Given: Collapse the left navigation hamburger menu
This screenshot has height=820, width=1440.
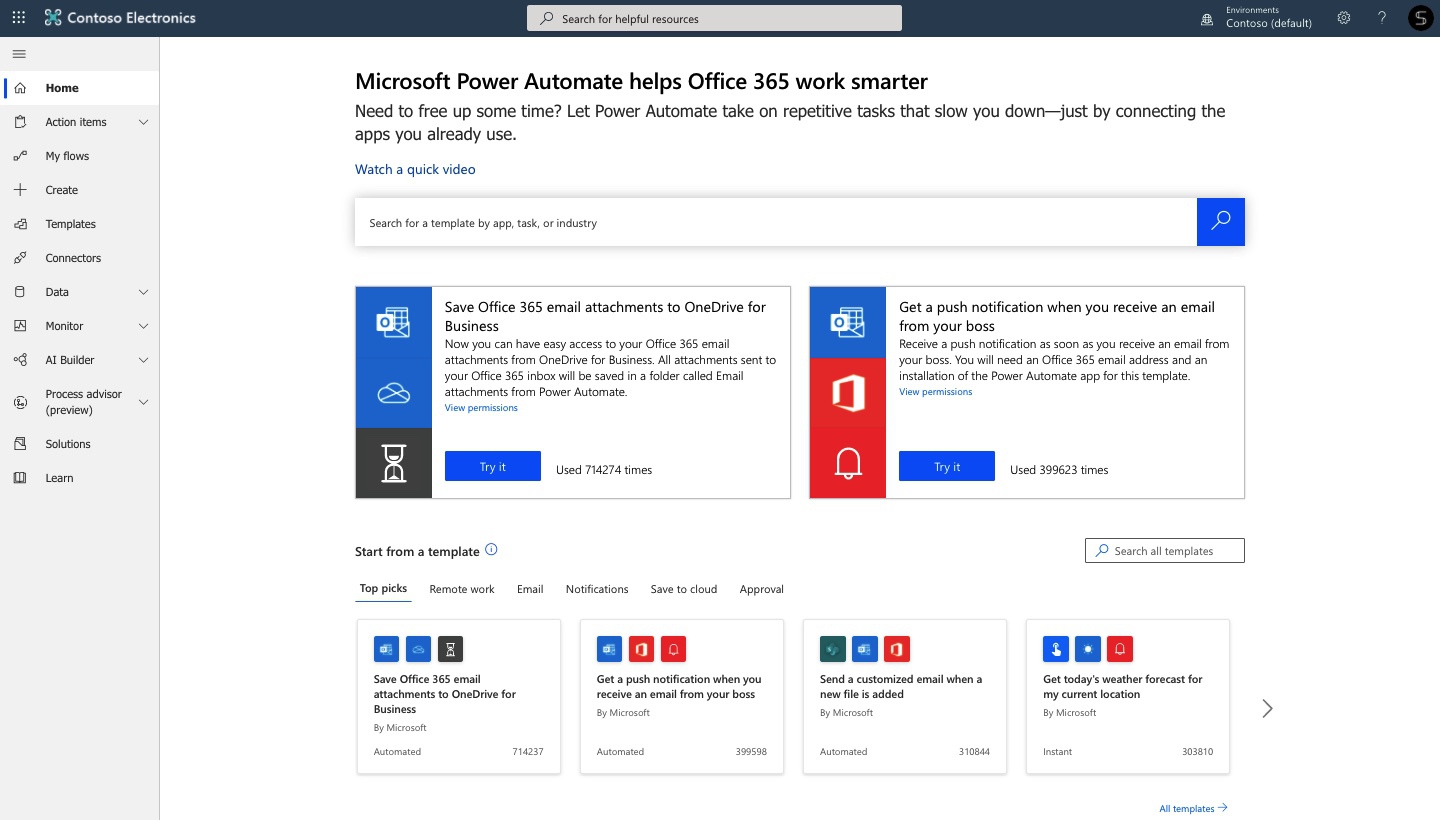Looking at the screenshot, I should 19,54.
